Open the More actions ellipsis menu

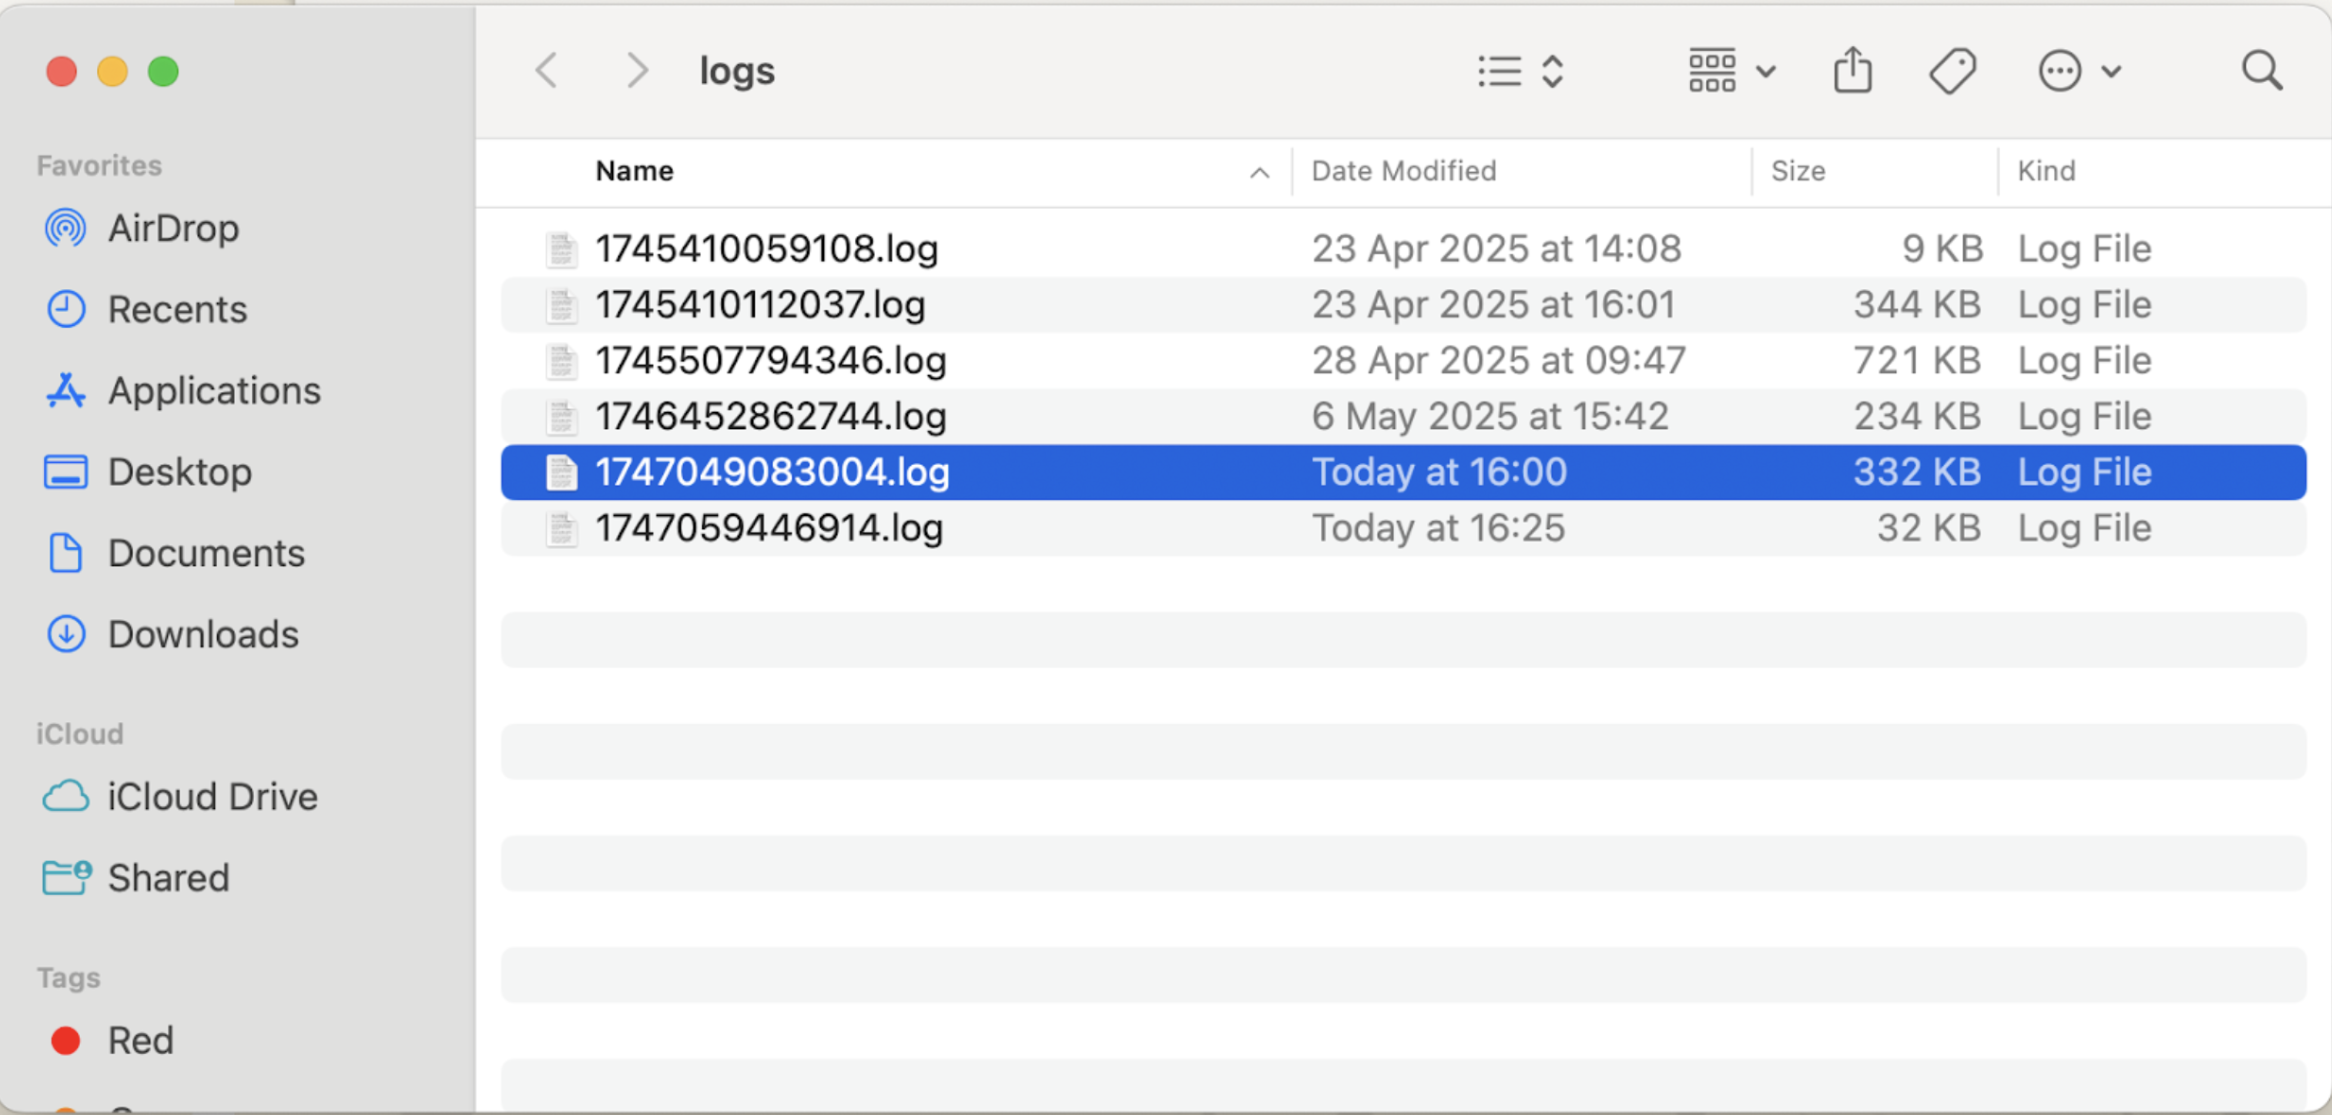click(2079, 71)
